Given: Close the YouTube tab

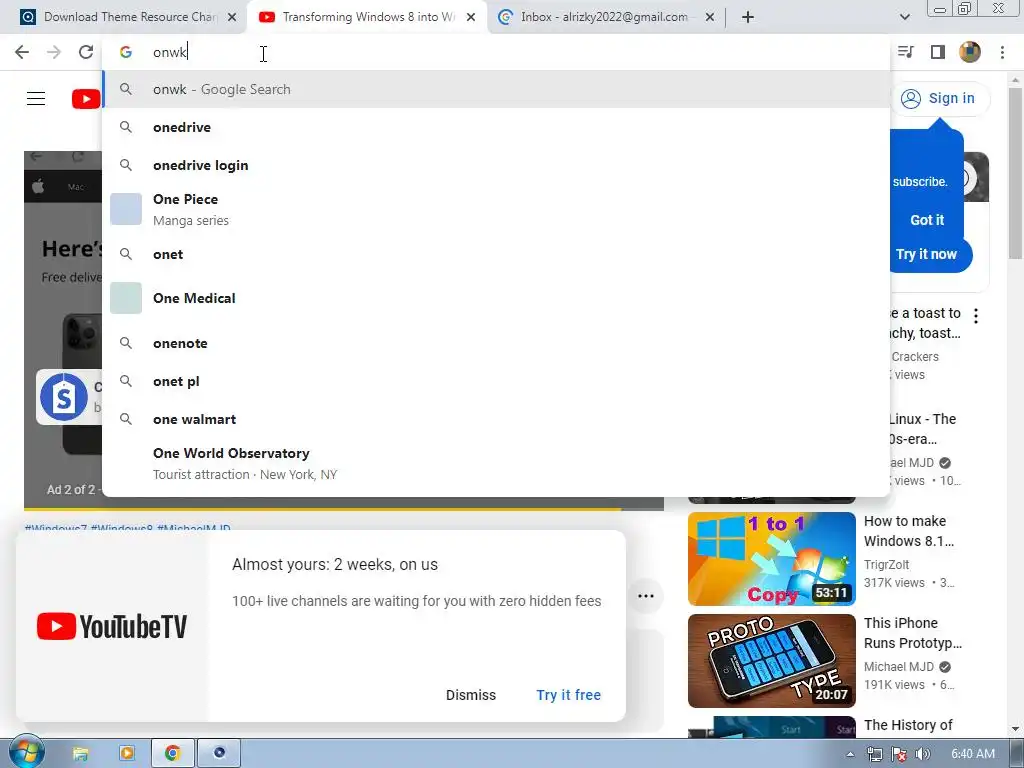Looking at the screenshot, I should [x=471, y=18].
